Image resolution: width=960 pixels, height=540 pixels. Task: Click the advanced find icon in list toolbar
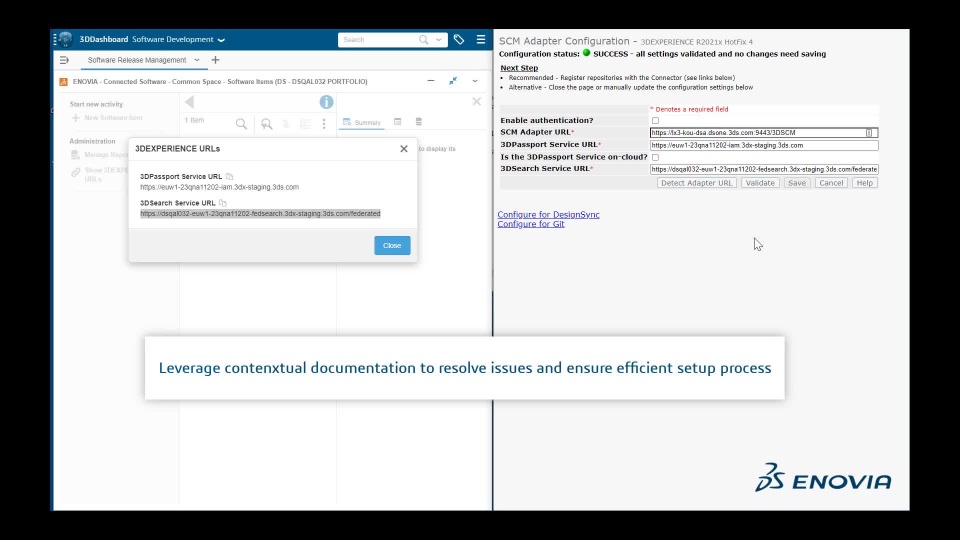point(266,124)
